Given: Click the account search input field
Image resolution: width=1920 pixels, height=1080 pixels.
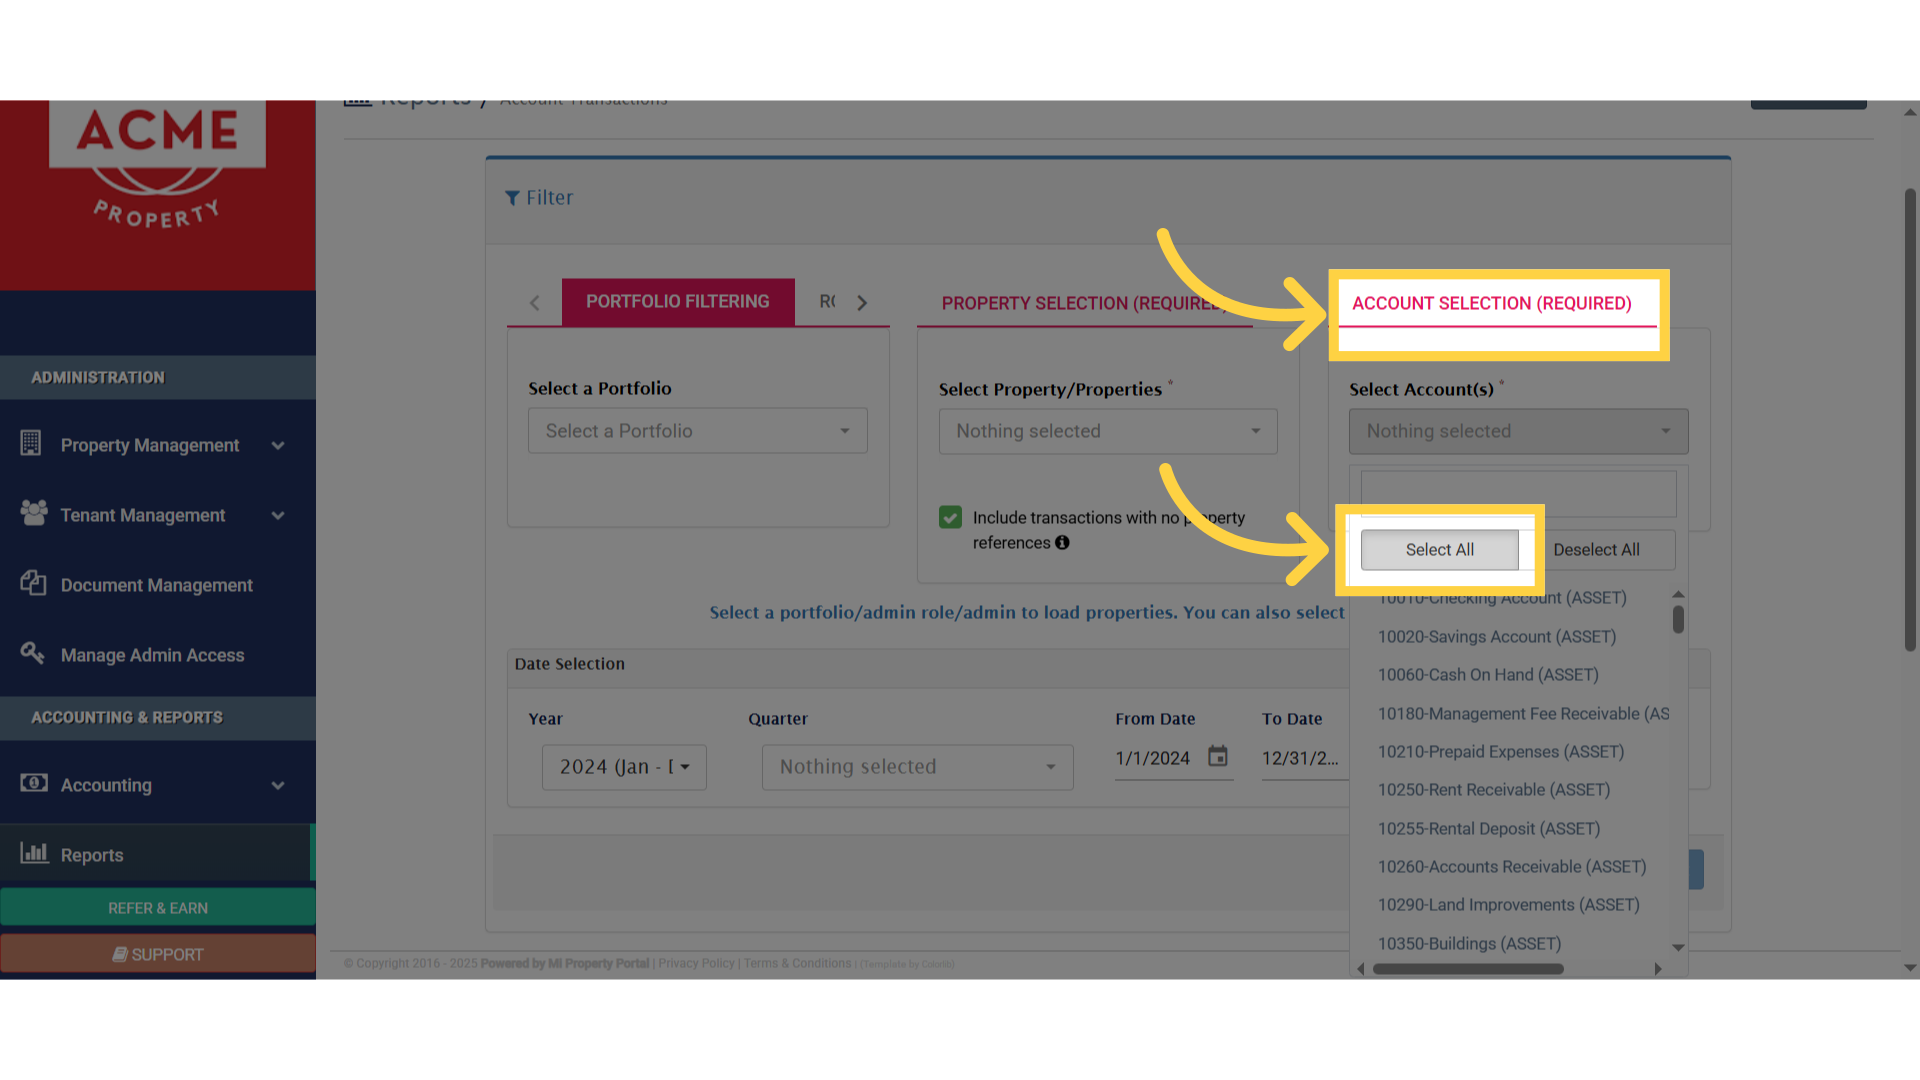Looking at the screenshot, I should coord(1517,493).
